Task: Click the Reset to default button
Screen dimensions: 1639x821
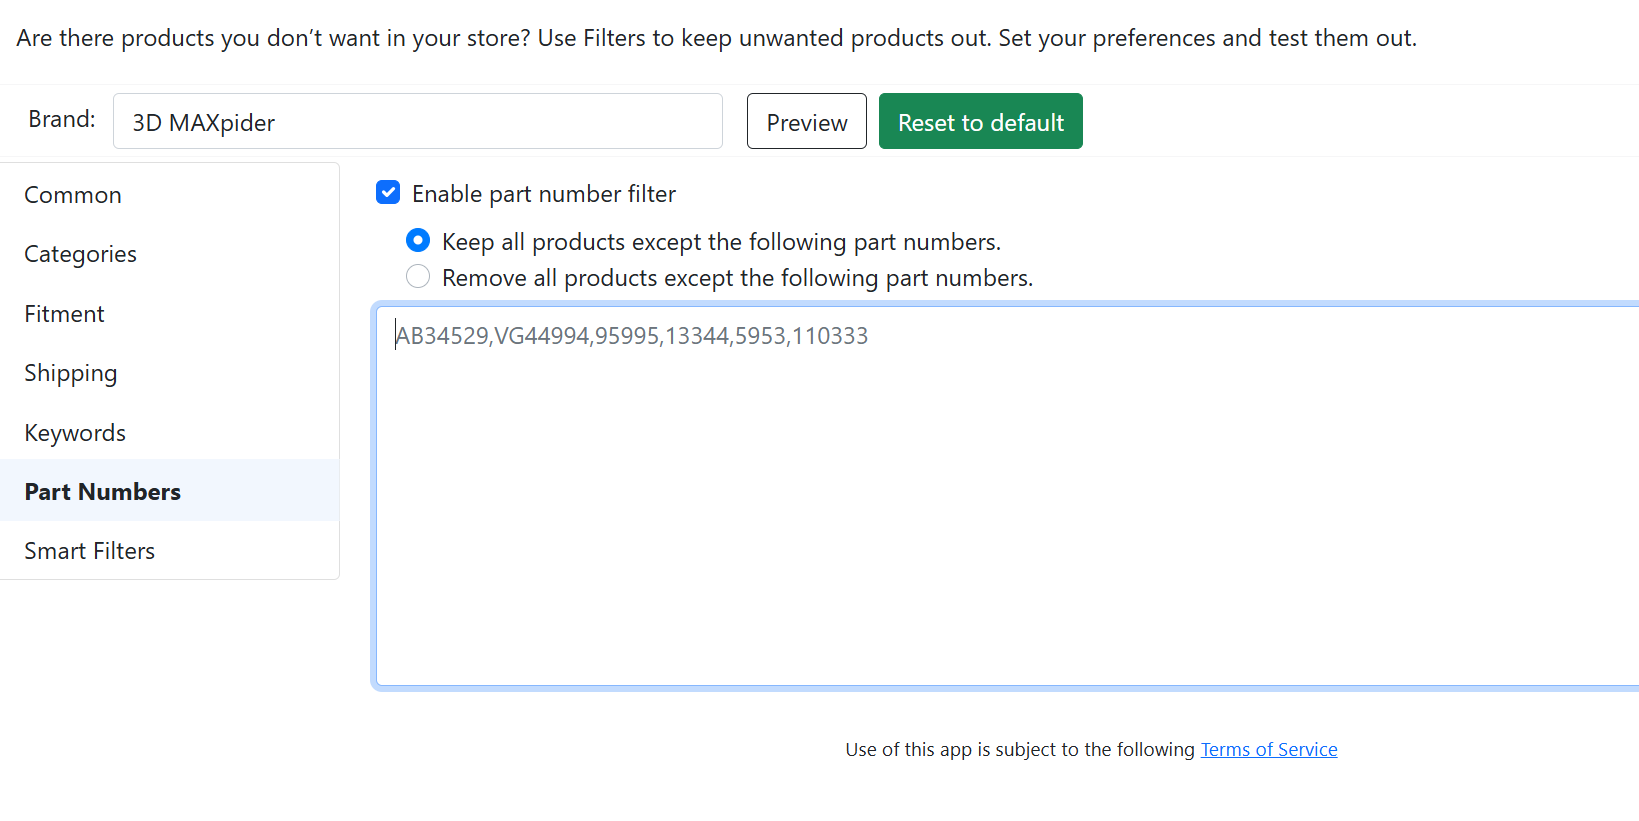Action: click(x=980, y=122)
